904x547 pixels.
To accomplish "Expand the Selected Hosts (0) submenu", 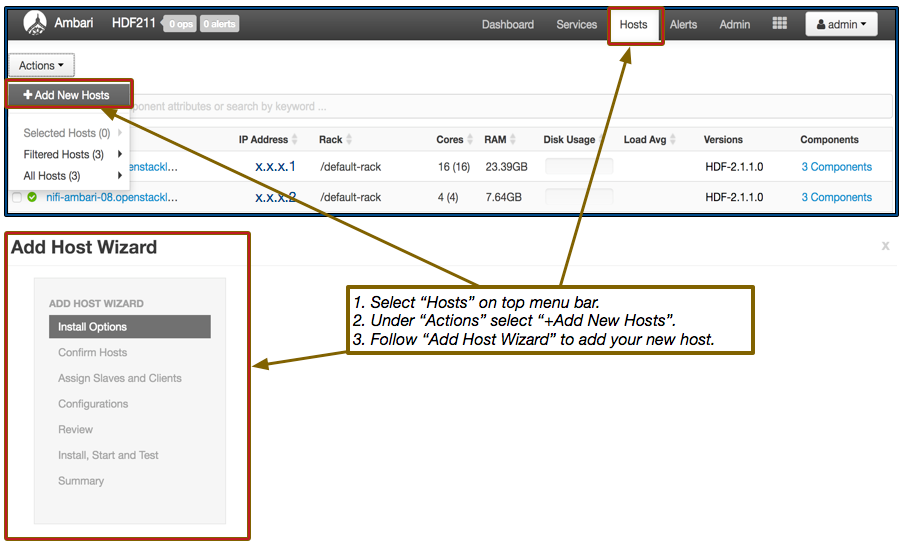I will [69, 133].
